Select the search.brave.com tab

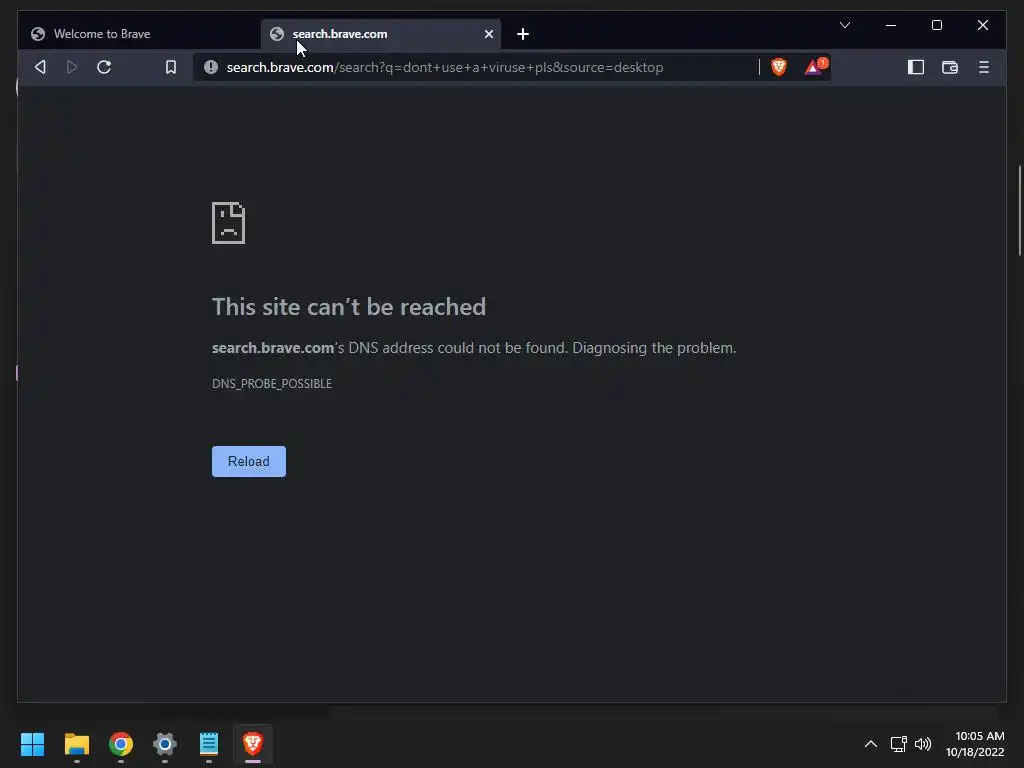tap(381, 34)
